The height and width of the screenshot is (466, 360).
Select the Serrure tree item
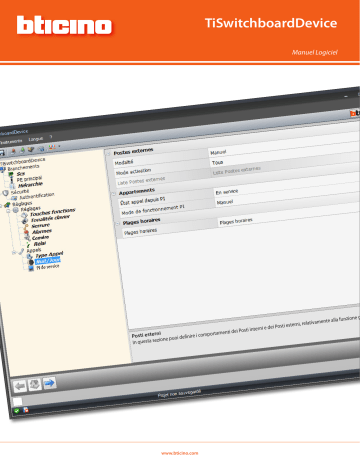coord(40,225)
